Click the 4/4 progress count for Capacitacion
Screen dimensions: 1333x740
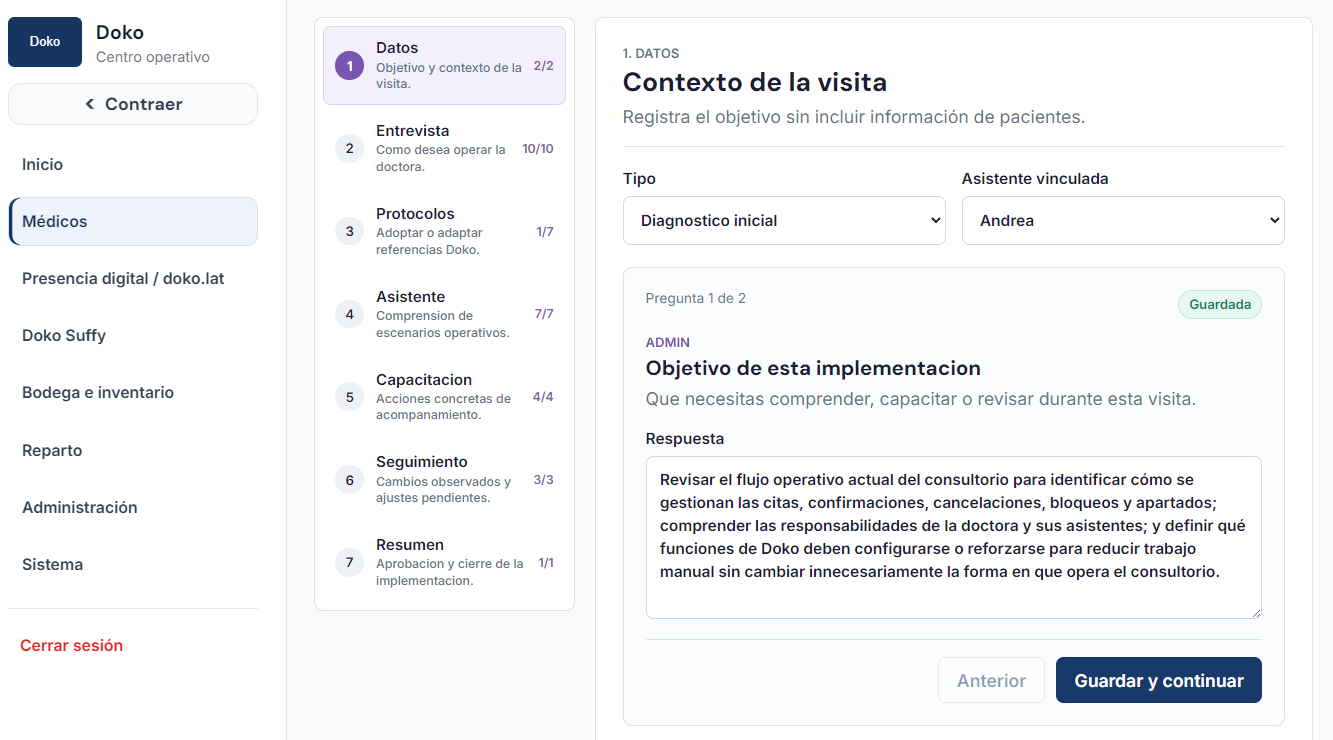point(543,397)
